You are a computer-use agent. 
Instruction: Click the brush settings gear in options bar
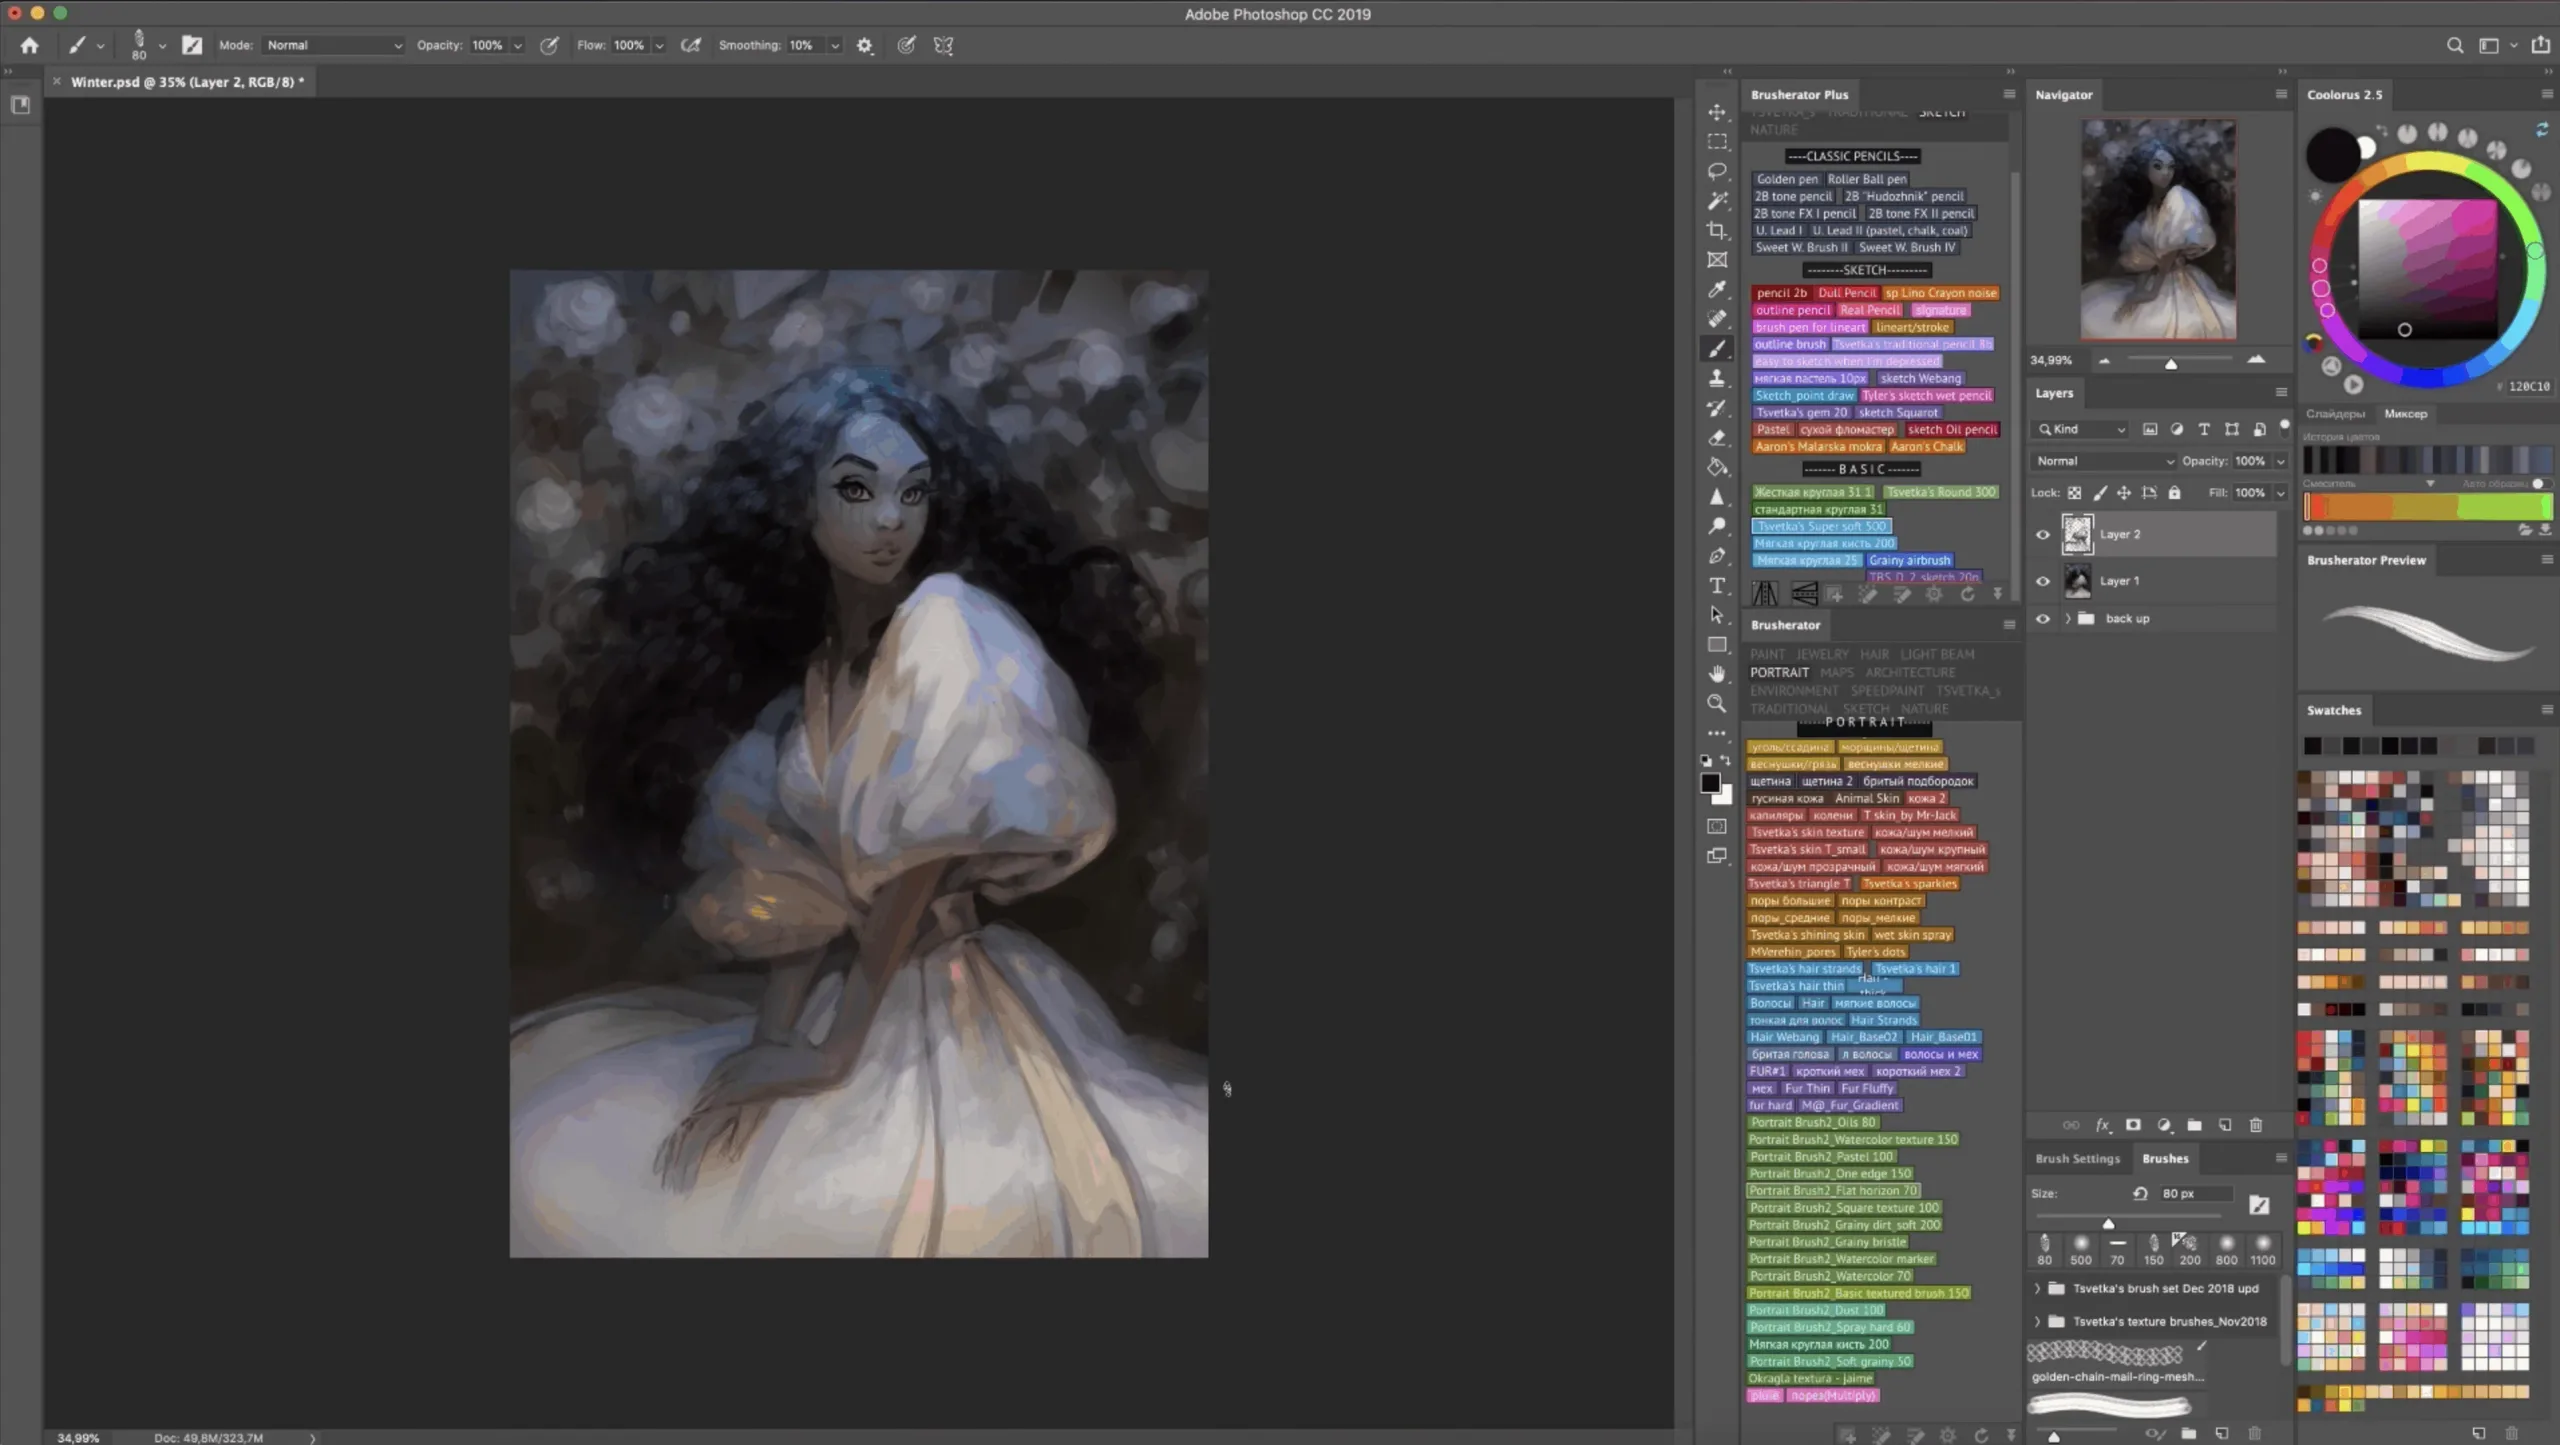click(x=866, y=45)
